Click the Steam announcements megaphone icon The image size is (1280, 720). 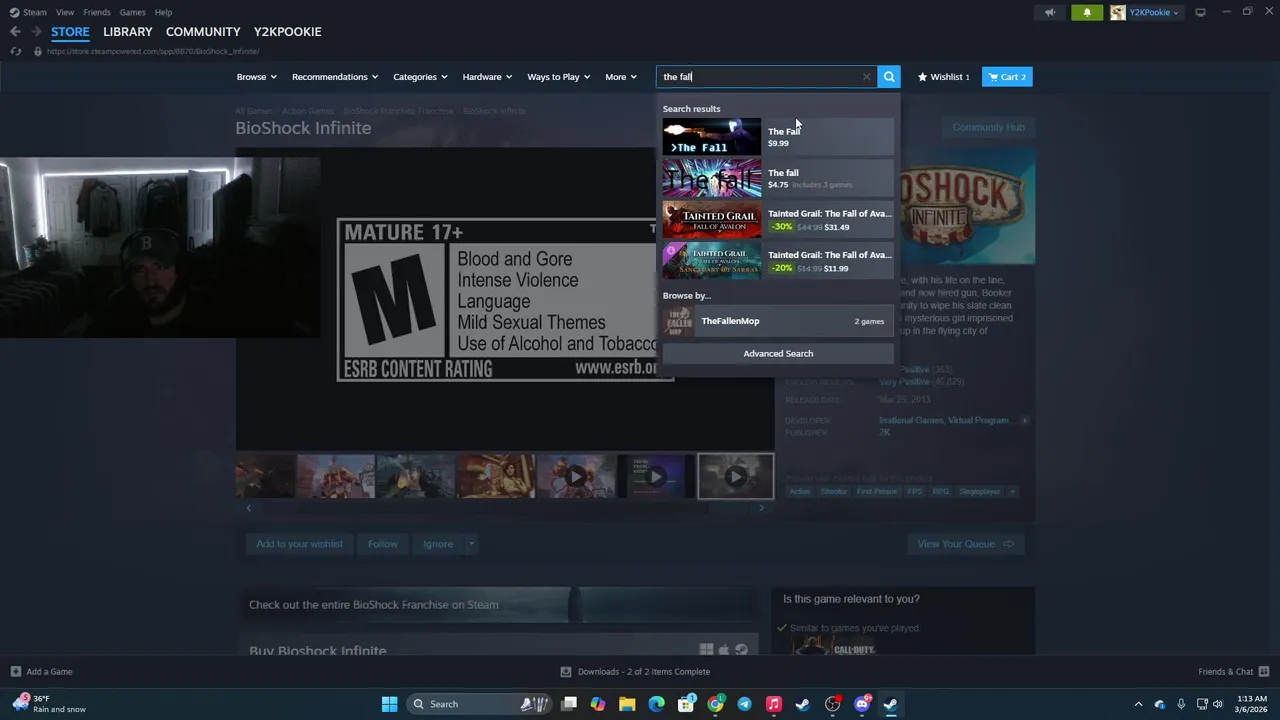coord(1049,12)
